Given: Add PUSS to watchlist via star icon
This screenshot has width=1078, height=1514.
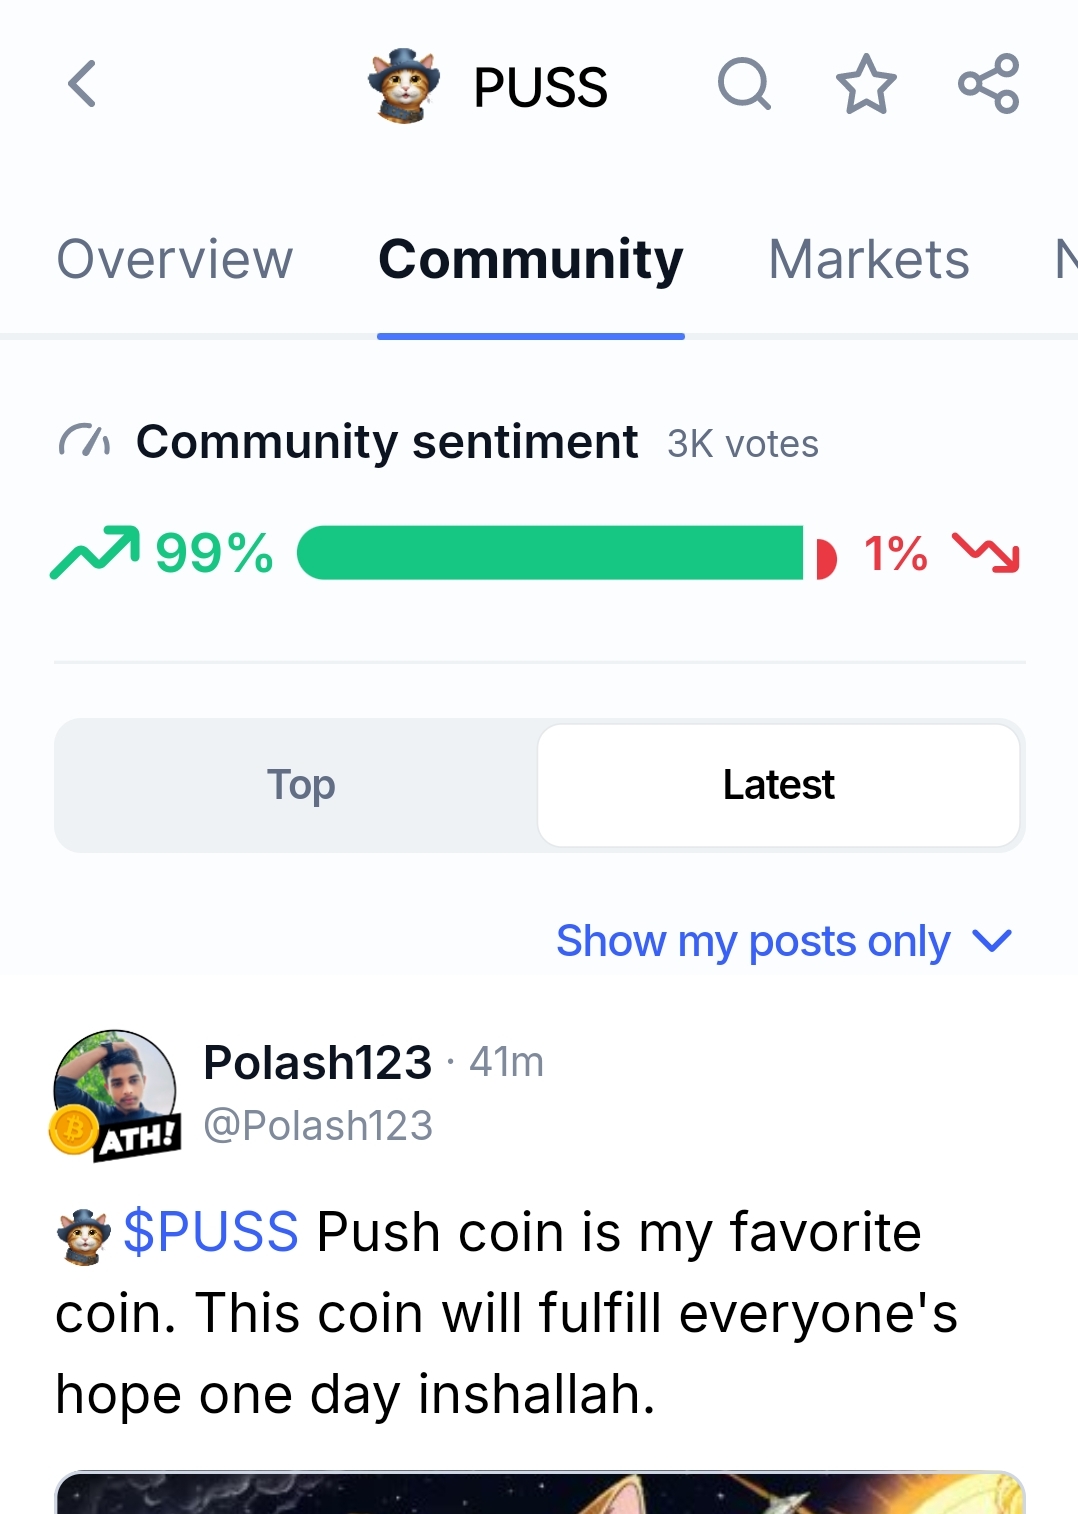Looking at the screenshot, I should tap(866, 84).
